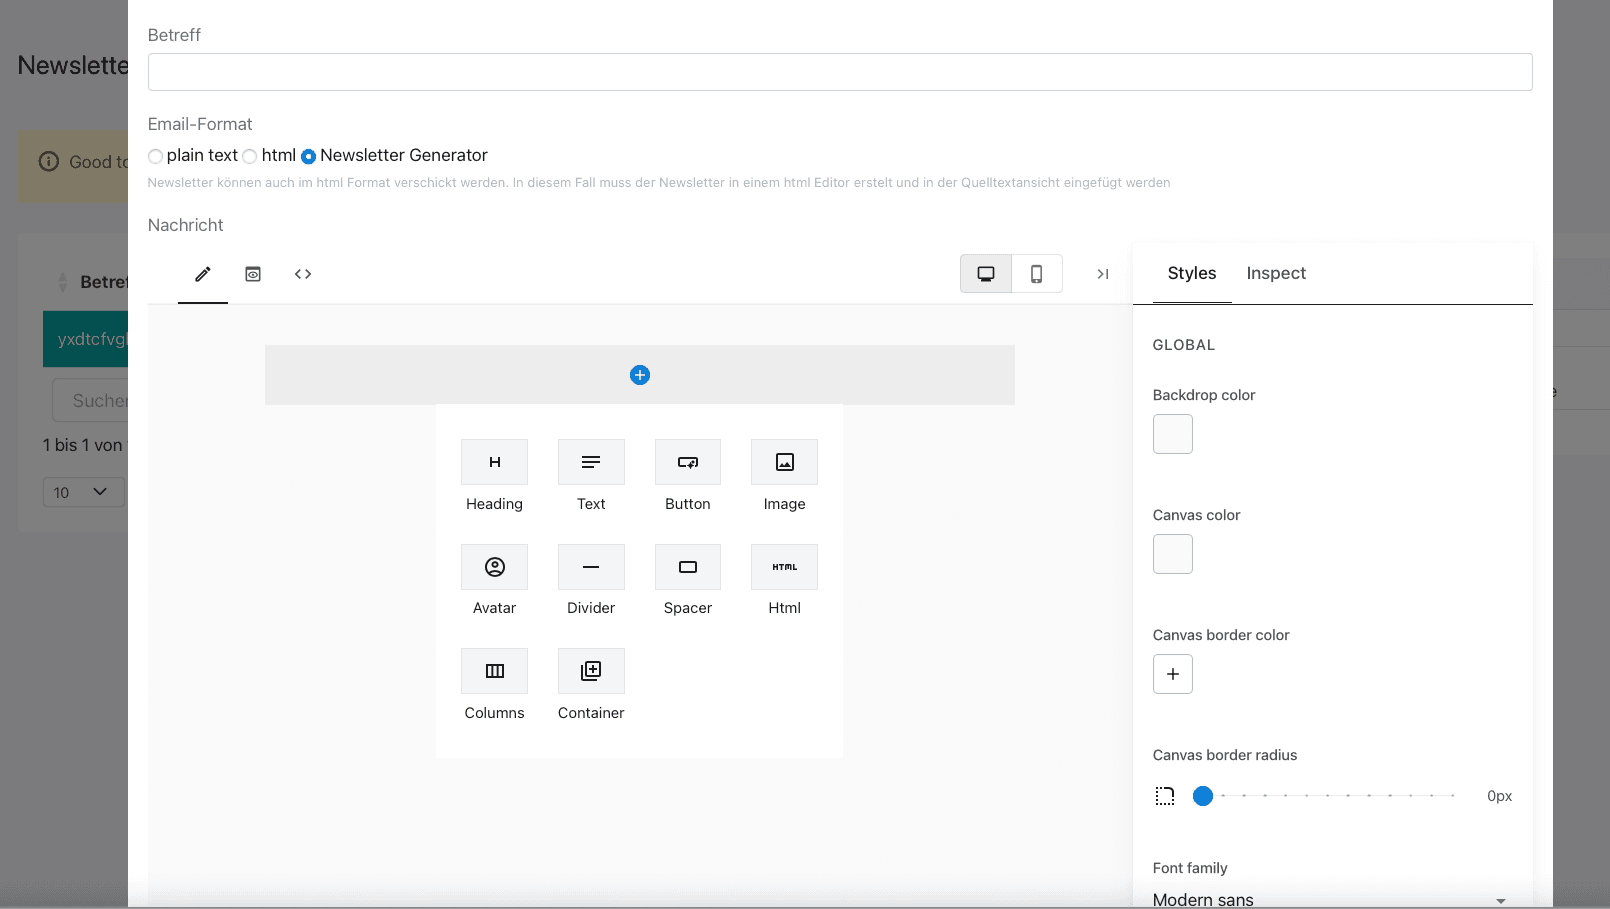This screenshot has height=909, width=1610.
Task: Click the Email-Format label
Action: pos(200,124)
